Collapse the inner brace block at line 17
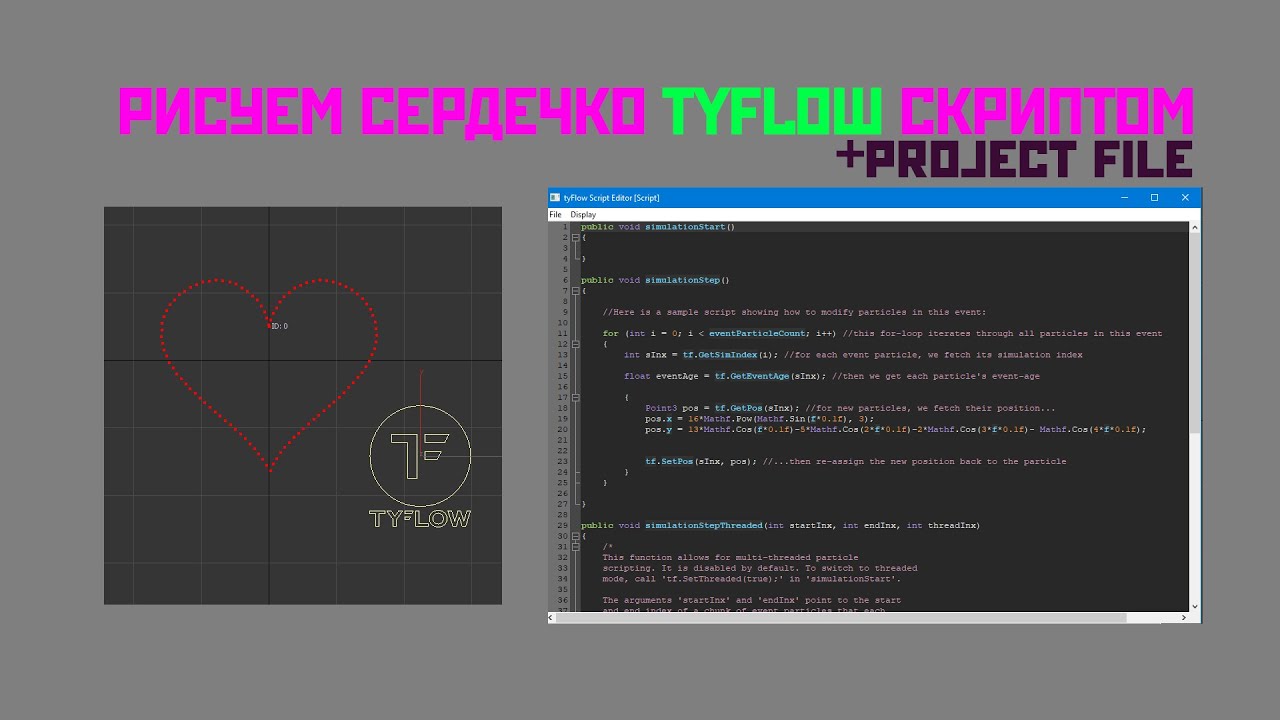This screenshot has width=1280, height=720. point(575,397)
